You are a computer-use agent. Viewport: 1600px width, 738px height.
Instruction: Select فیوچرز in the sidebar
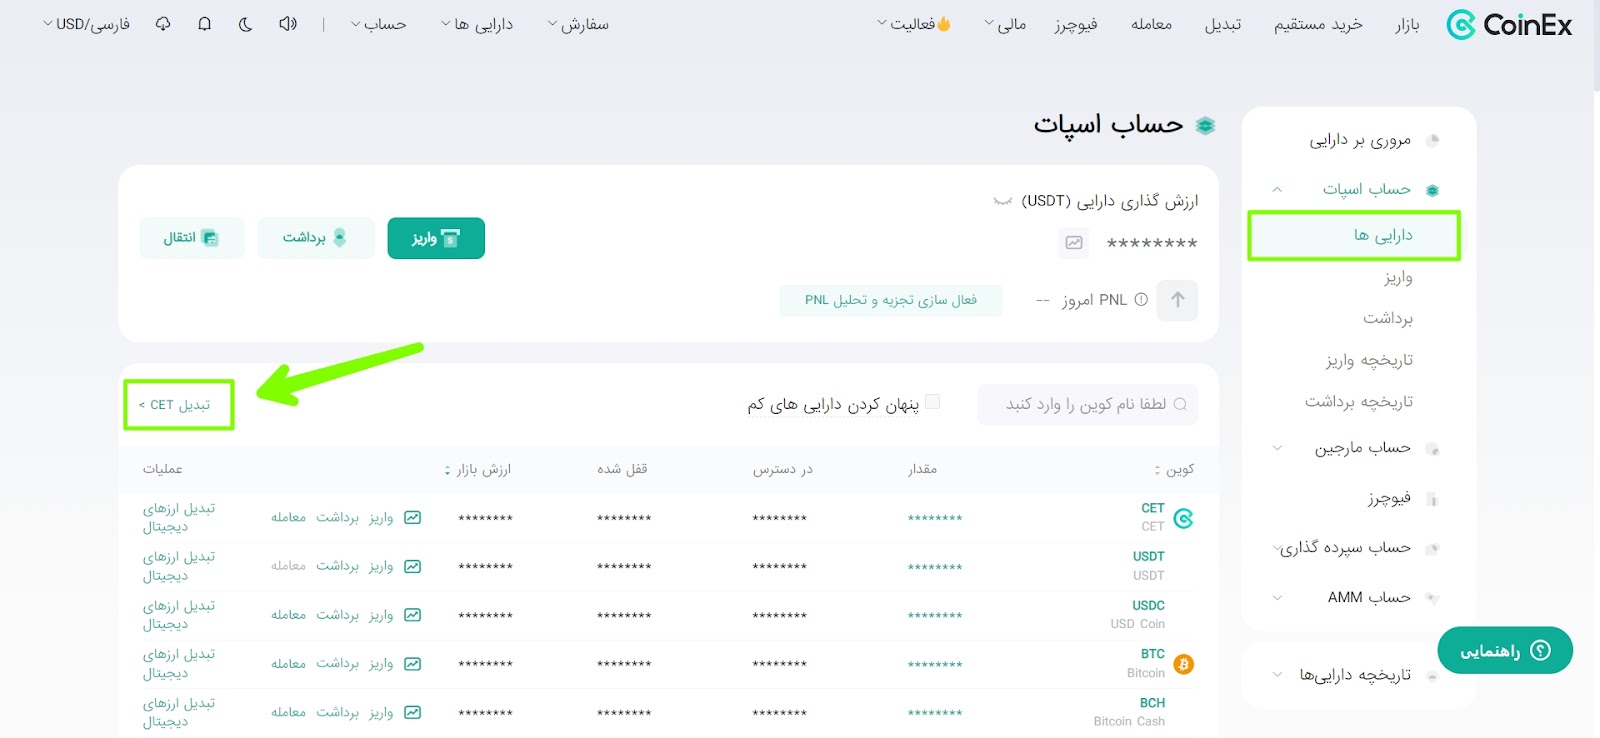click(1389, 498)
